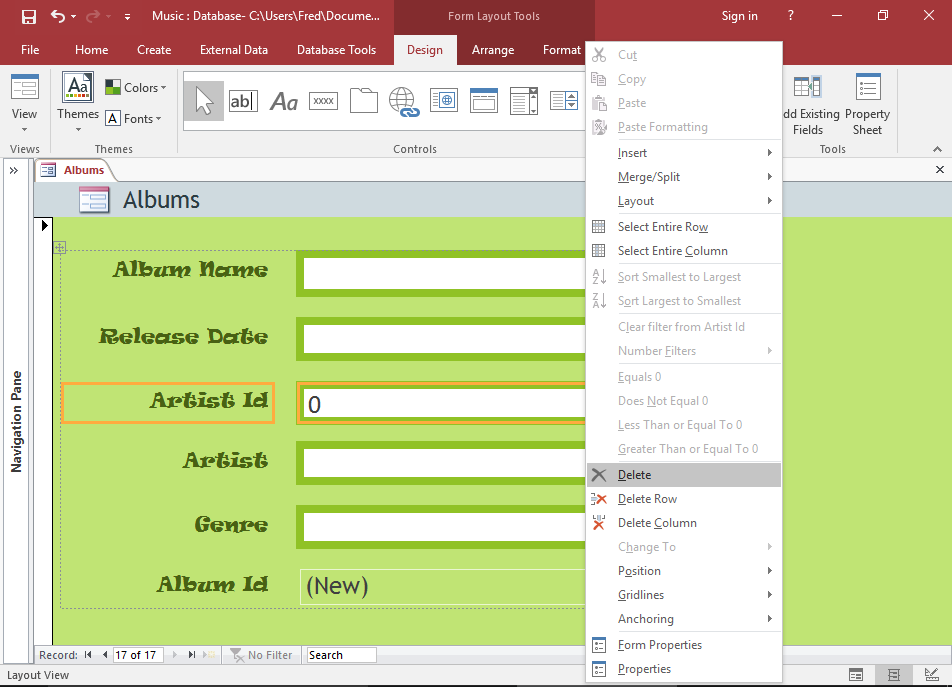This screenshot has height=687, width=952.
Task: Click Sign in
Action: pos(740,16)
